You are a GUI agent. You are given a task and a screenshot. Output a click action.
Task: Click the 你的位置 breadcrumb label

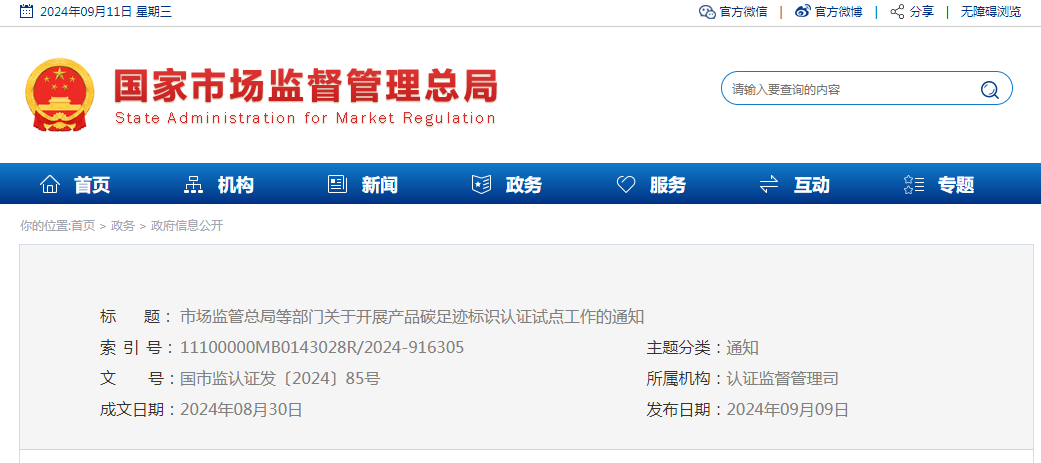click(45, 226)
